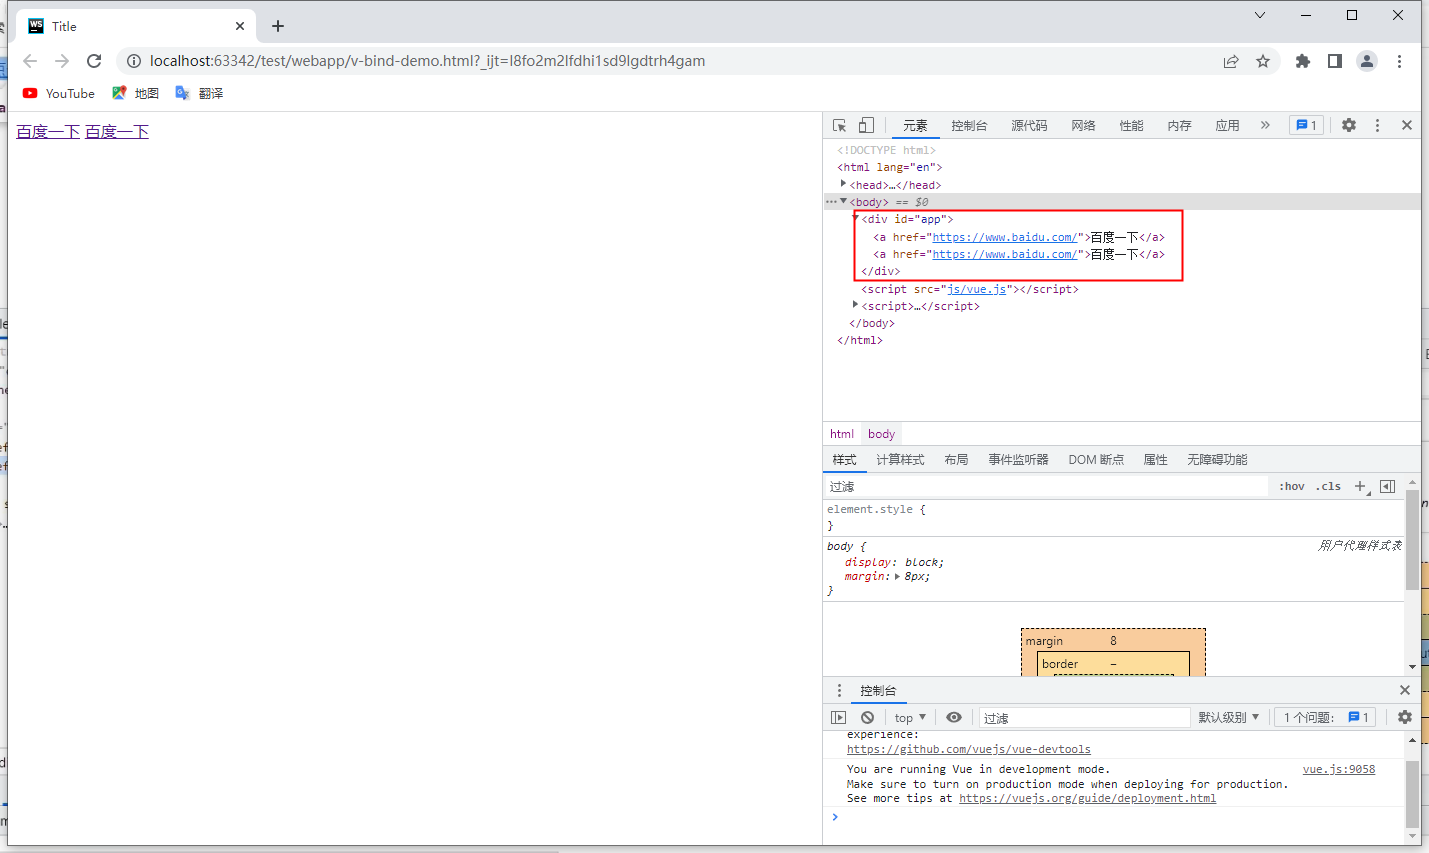Click second baidu.com href in DOM tree

[x=1005, y=254]
